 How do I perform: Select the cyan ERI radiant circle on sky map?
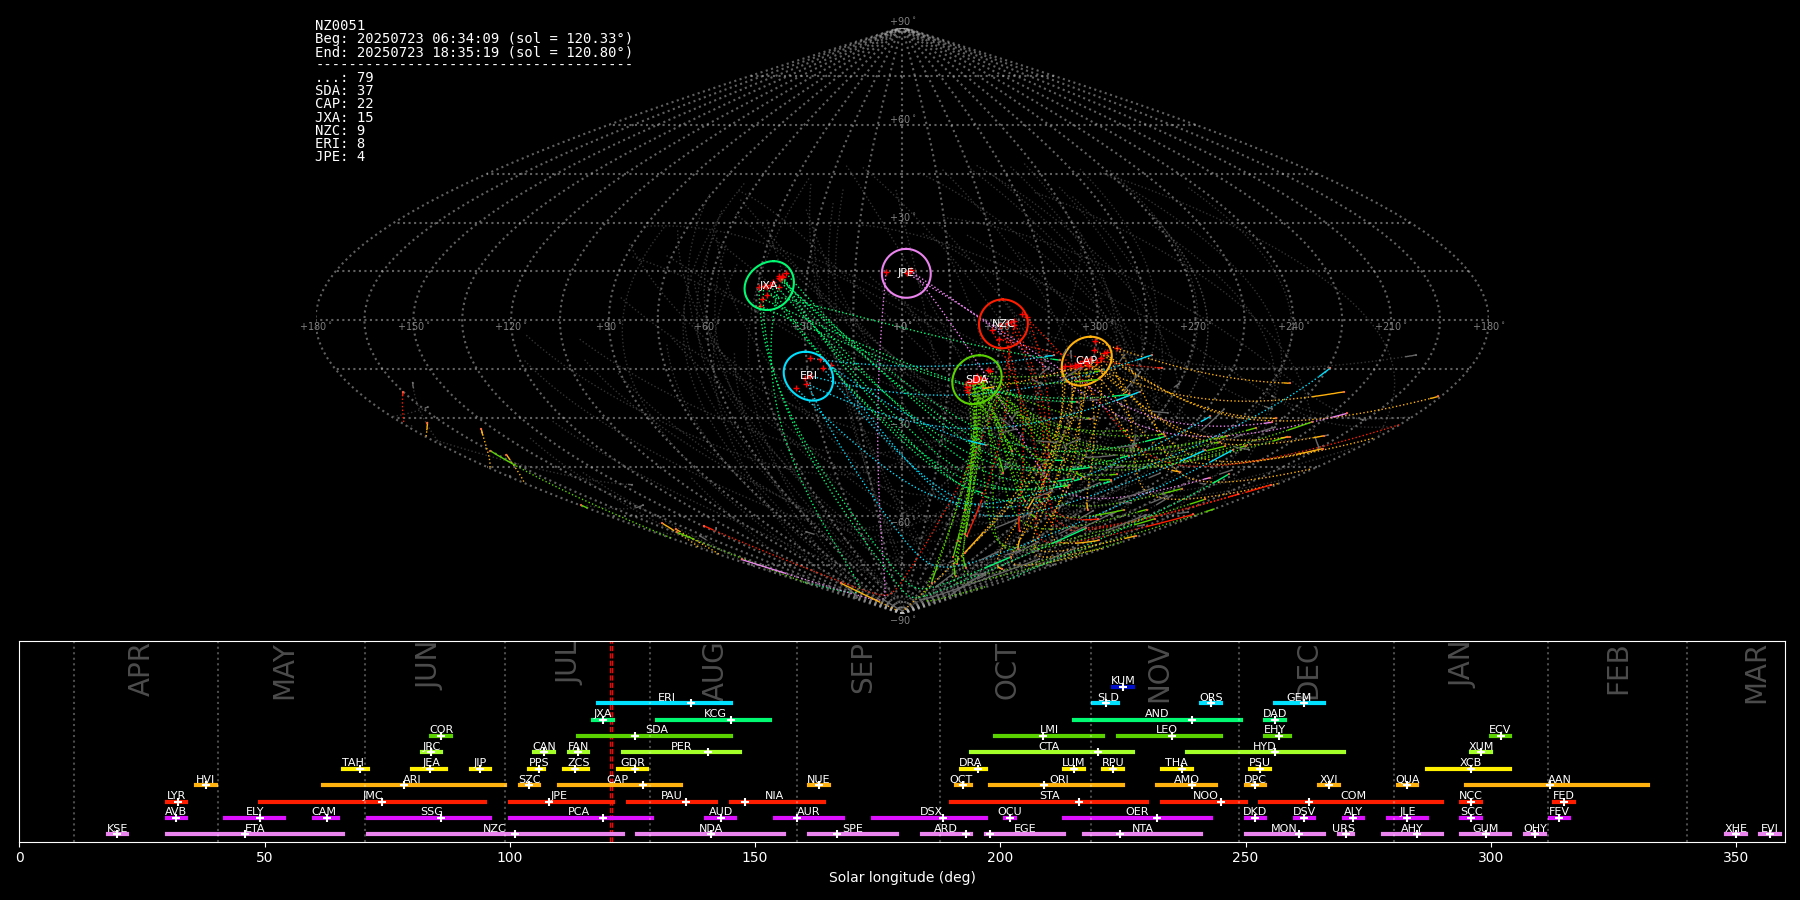(808, 376)
